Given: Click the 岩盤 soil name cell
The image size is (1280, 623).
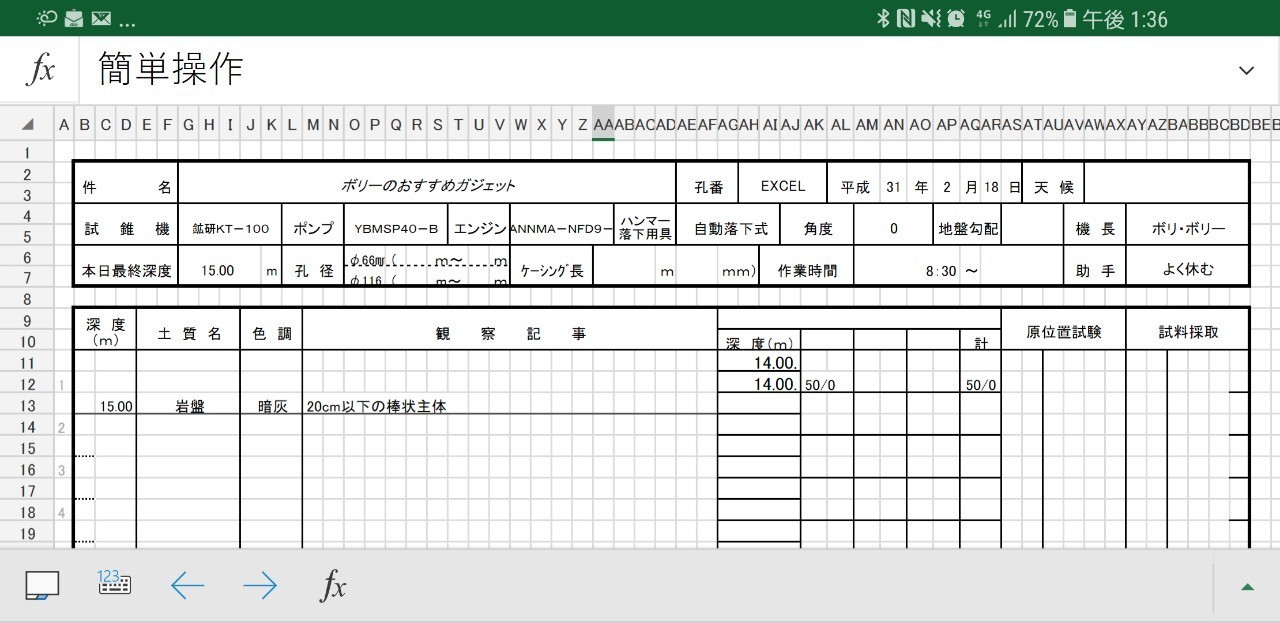Looking at the screenshot, I should tap(188, 407).
